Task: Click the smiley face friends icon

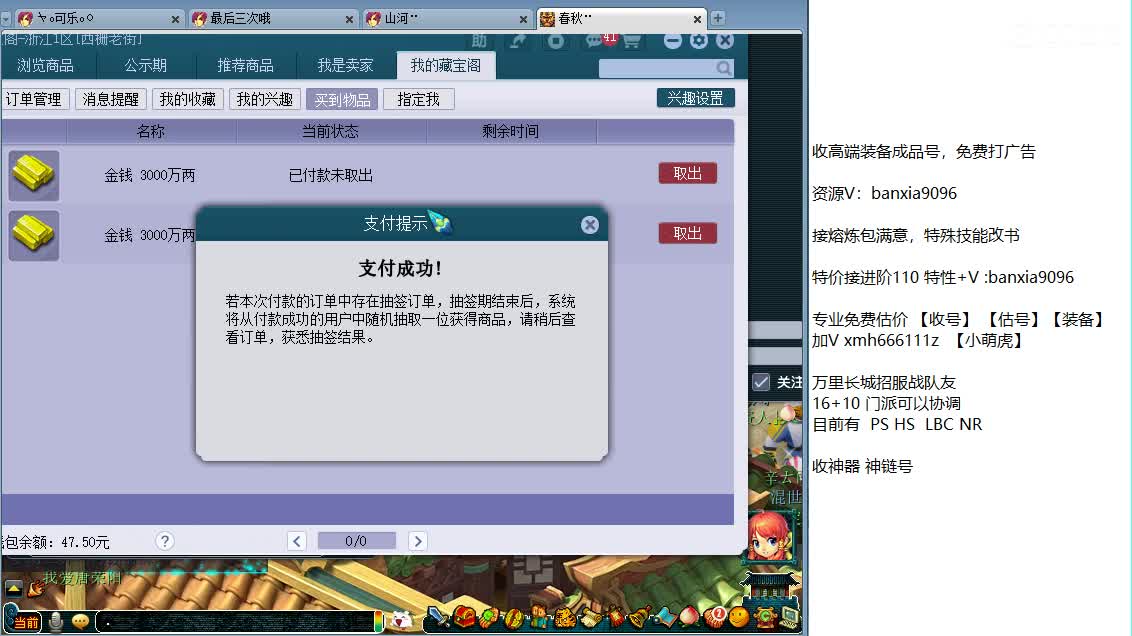Action: 739,617
